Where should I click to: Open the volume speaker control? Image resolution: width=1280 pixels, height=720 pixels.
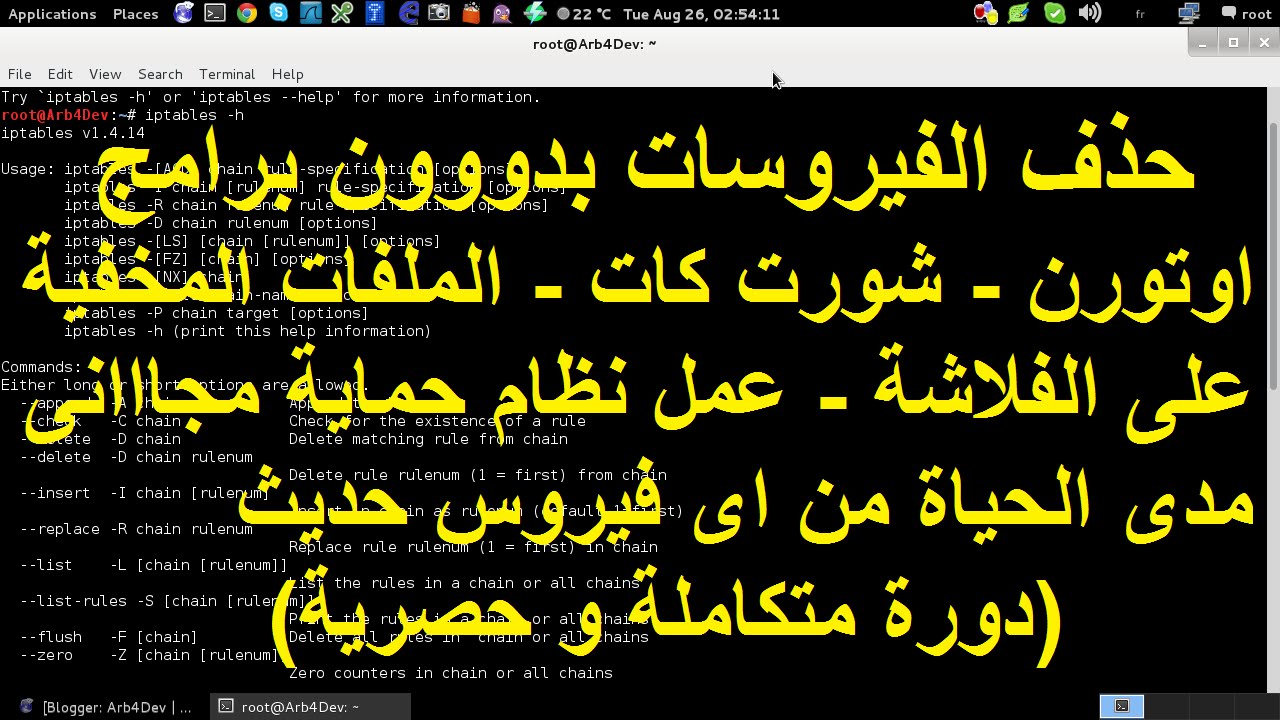pos(1090,13)
